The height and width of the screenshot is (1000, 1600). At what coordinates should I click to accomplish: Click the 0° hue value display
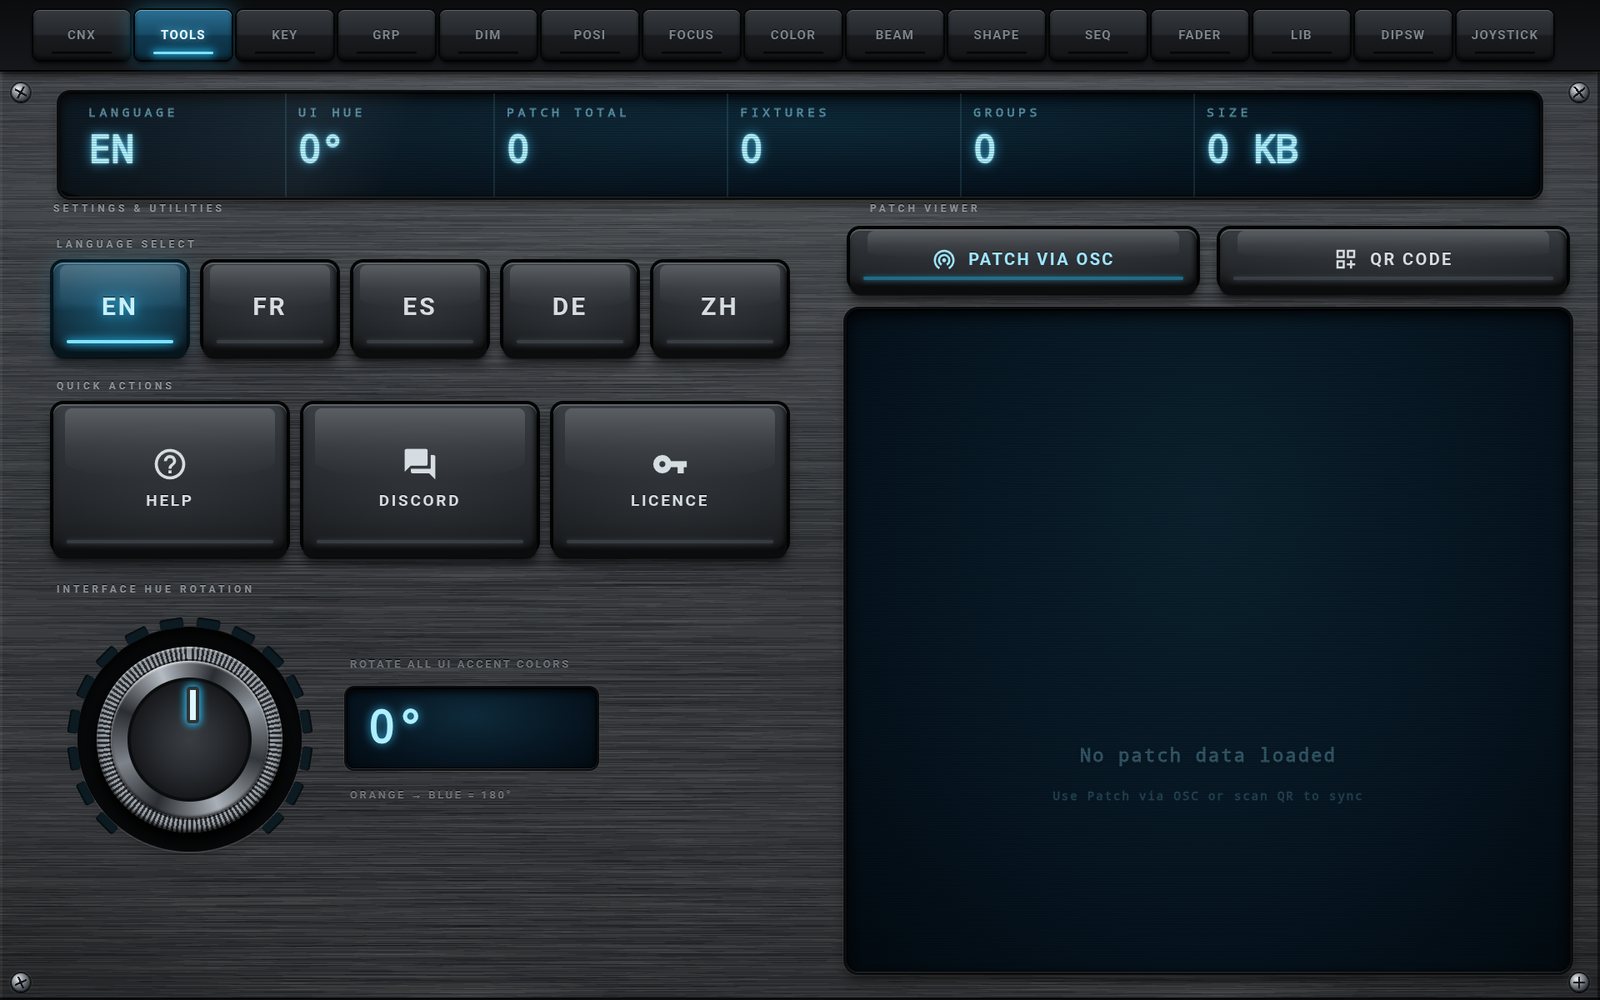[x=472, y=728]
